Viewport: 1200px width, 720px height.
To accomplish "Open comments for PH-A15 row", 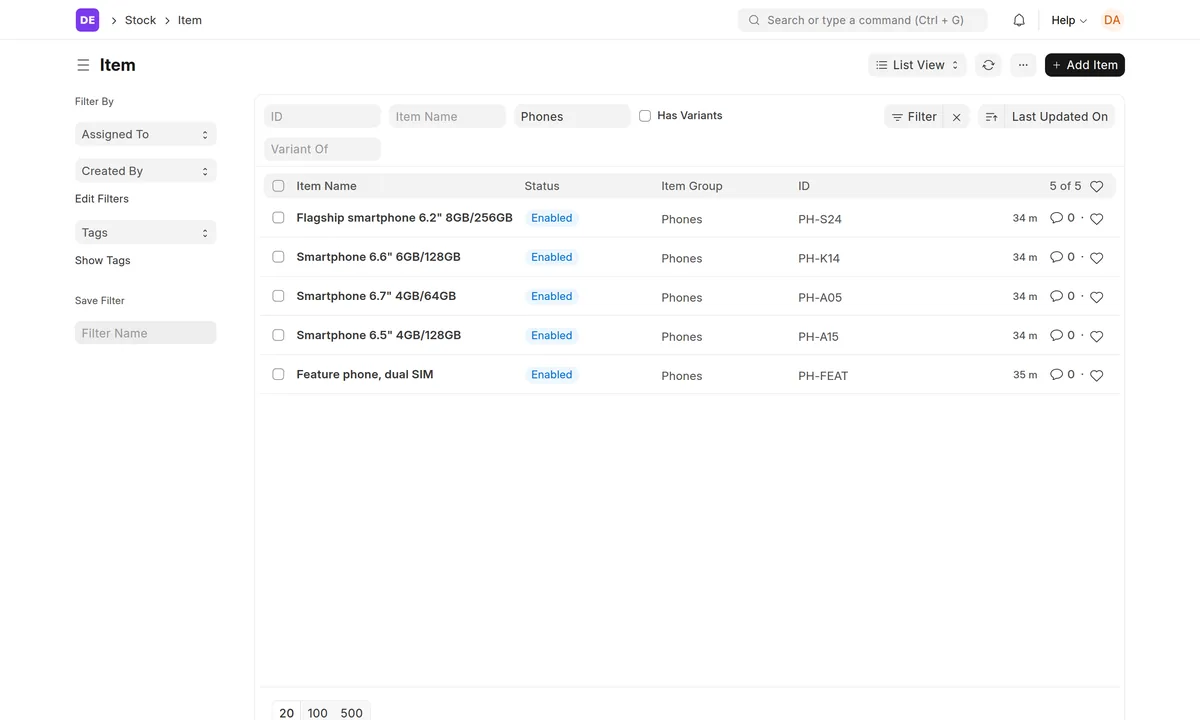I will [x=1062, y=335].
